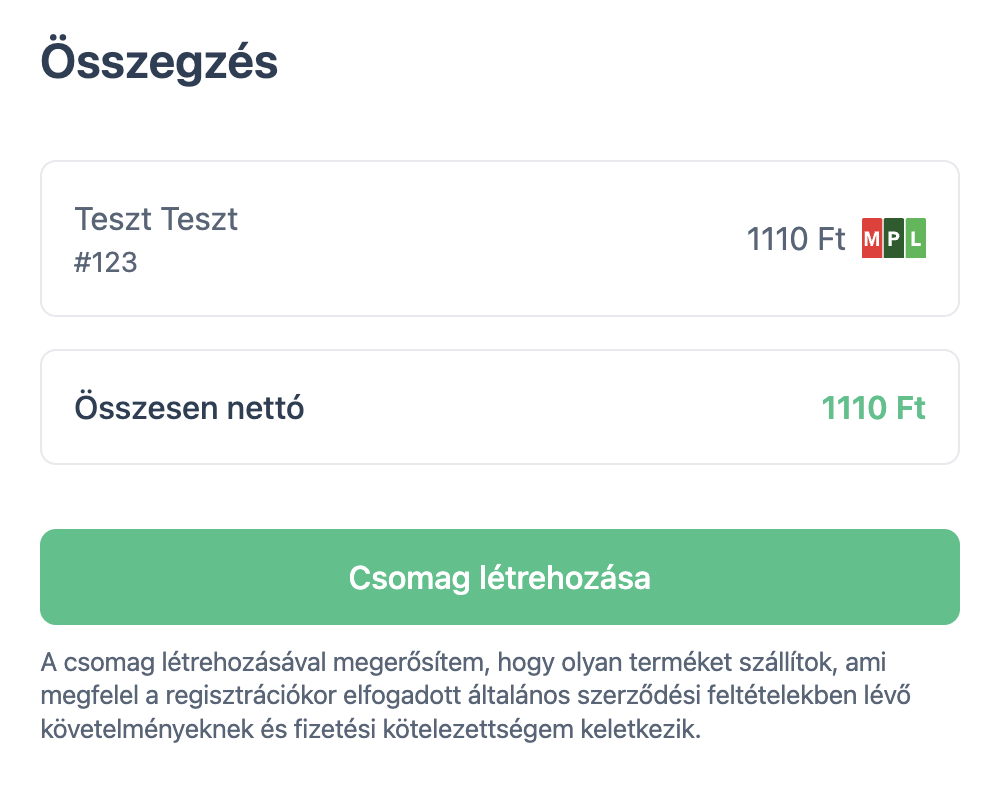
Task: Click the #123 order number
Action: click(x=105, y=262)
